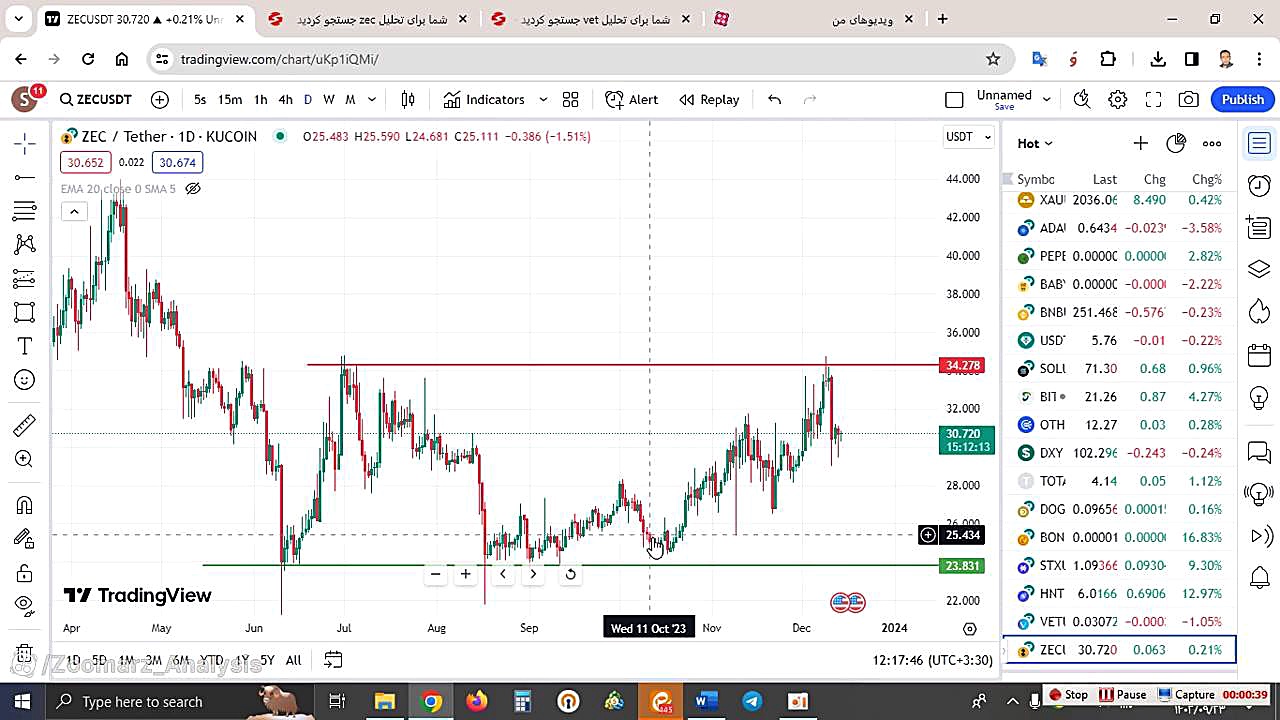The image size is (1280, 720).
Task: Hide all drawings with eye icon
Action: coord(25,604)
